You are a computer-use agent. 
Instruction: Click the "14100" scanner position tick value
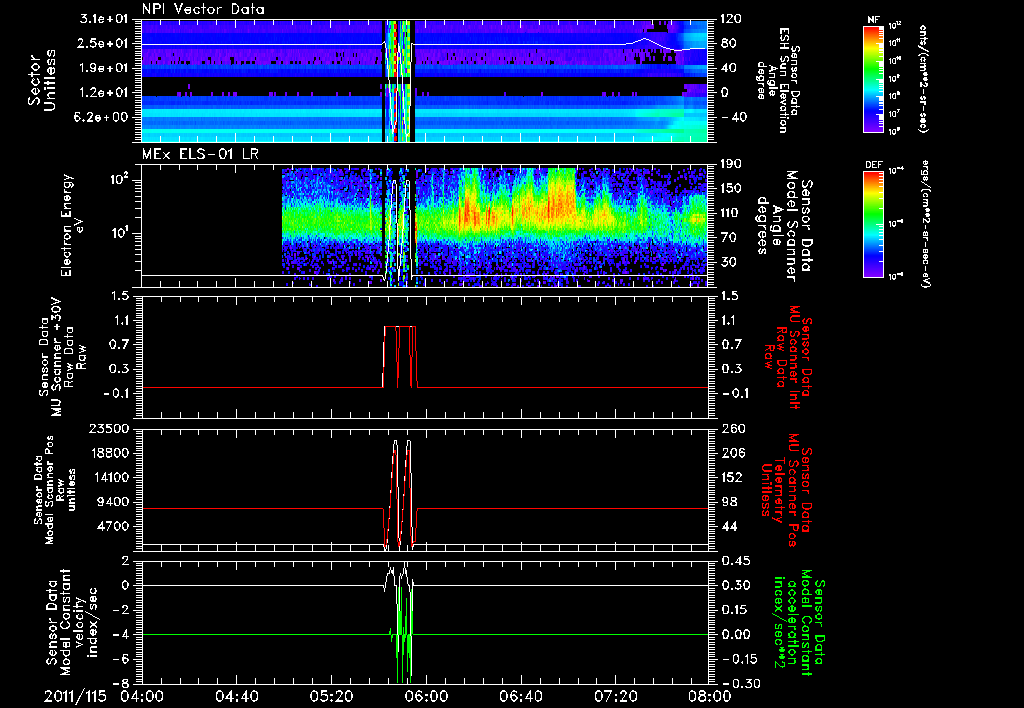click(x=110, y=477)
